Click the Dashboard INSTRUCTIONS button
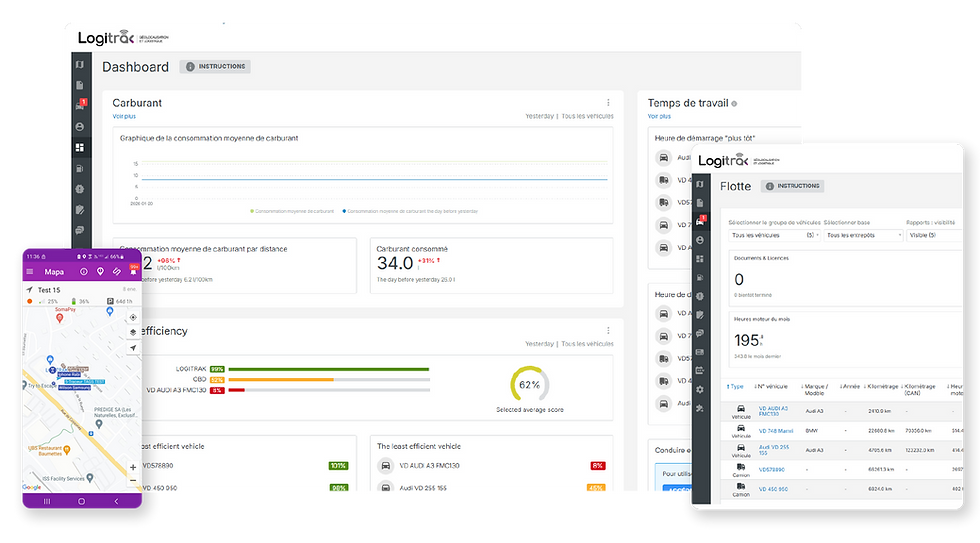Viewport: 980px width, 543px height. [215, 67]
